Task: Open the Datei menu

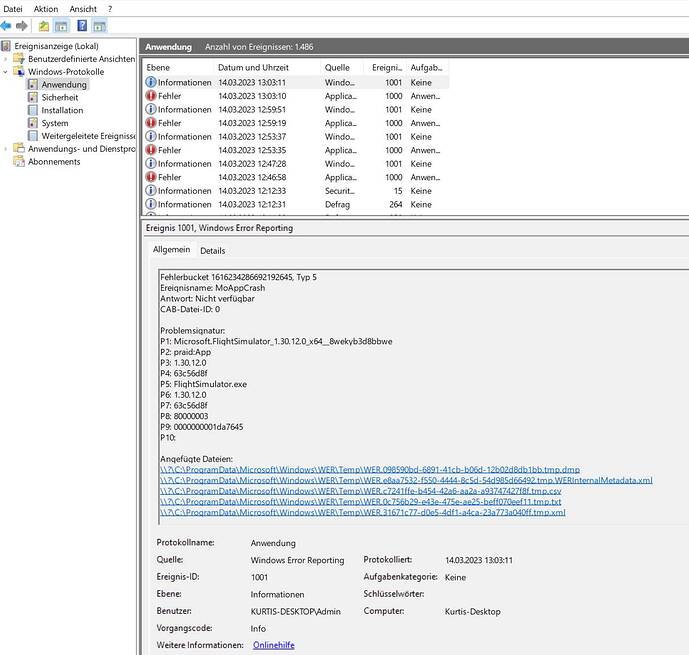Action: point(13,9)
